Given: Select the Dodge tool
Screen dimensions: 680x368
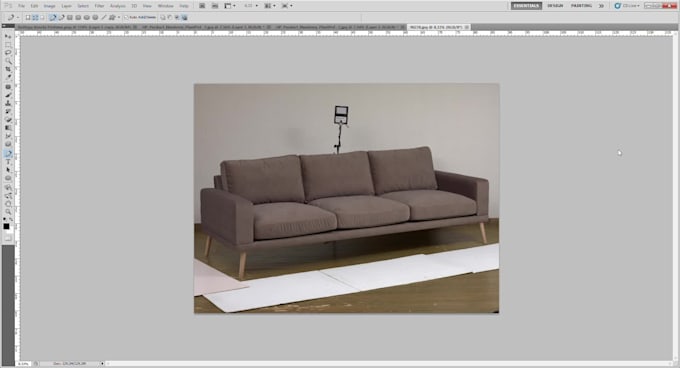Looking at the screenshot, I should click(x=8, y=144).
